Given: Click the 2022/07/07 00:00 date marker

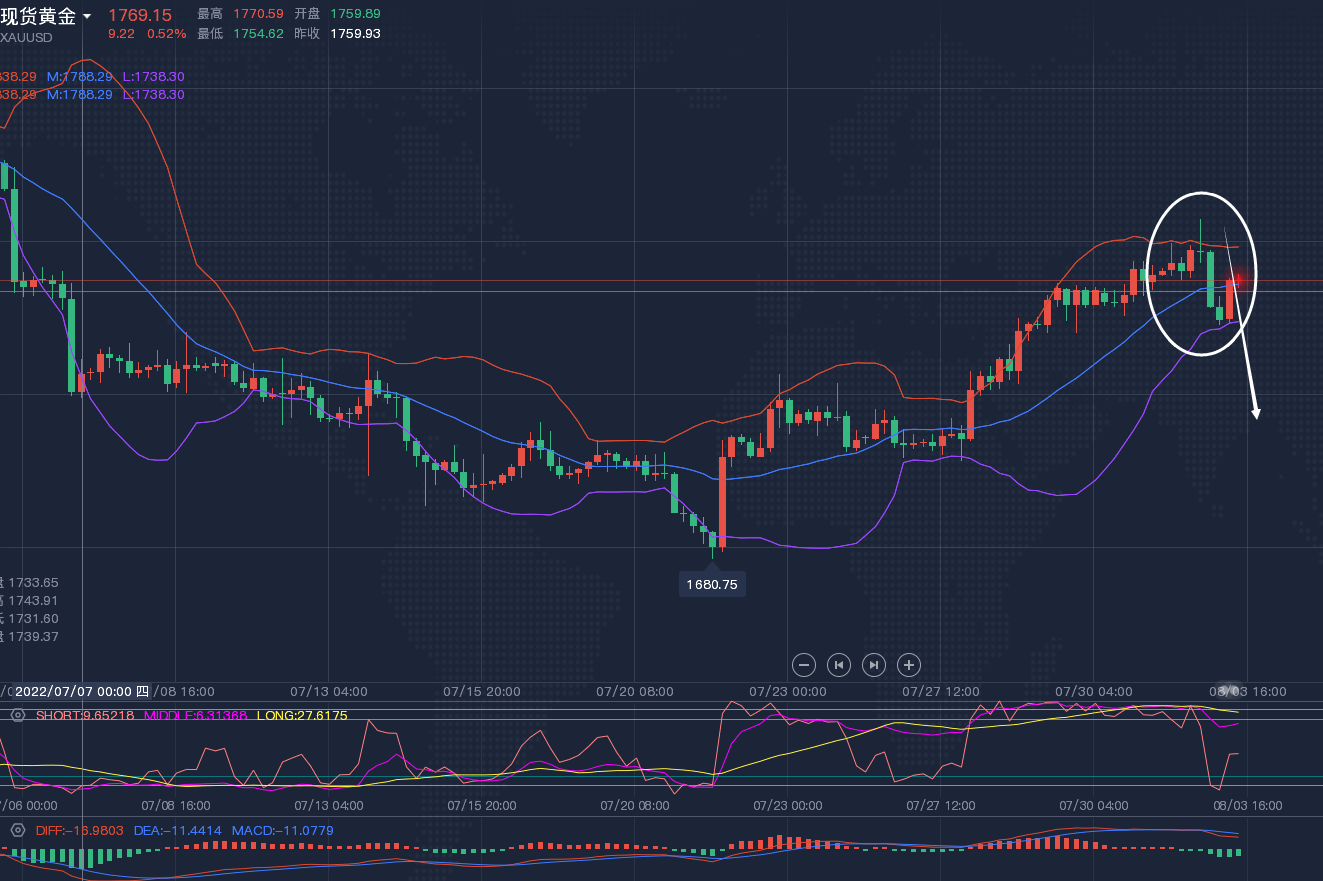Looking at the screenshot, I should pyautogui.click(x=74, y=691).
